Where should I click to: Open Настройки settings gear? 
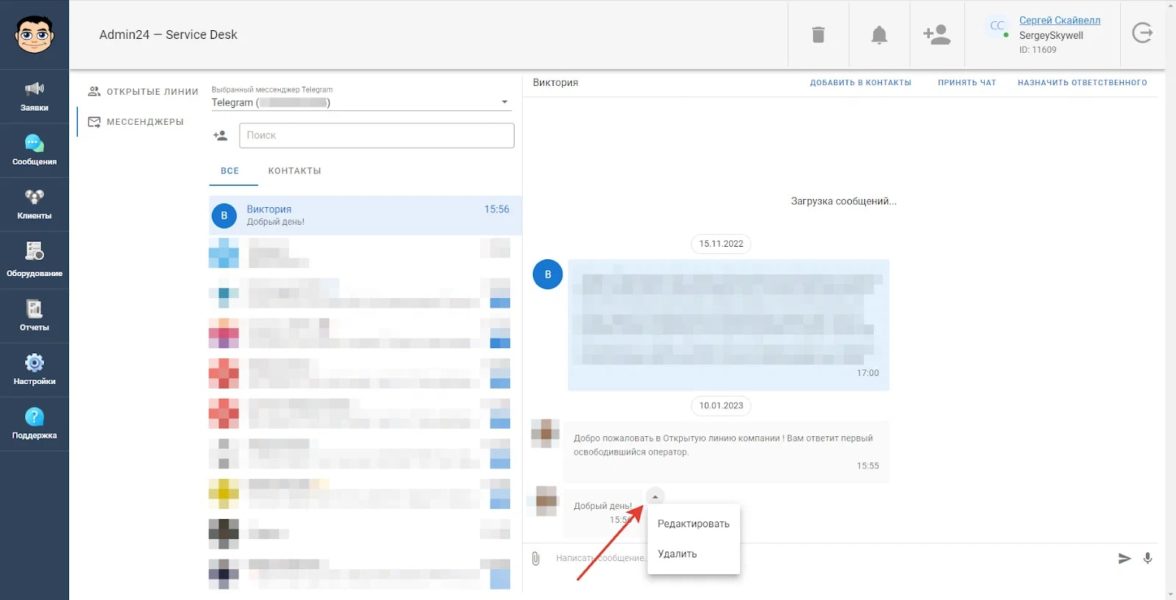click(x=34, y=369)
